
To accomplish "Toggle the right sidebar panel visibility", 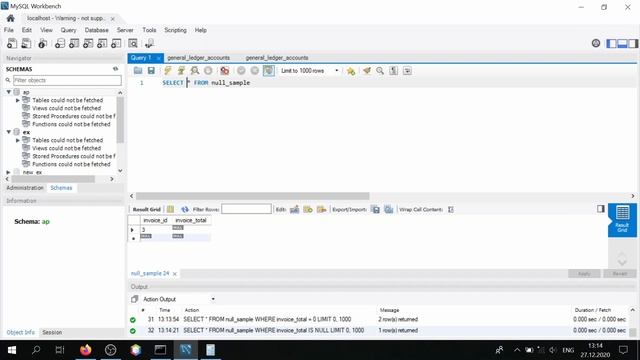I will click(633, 43).
